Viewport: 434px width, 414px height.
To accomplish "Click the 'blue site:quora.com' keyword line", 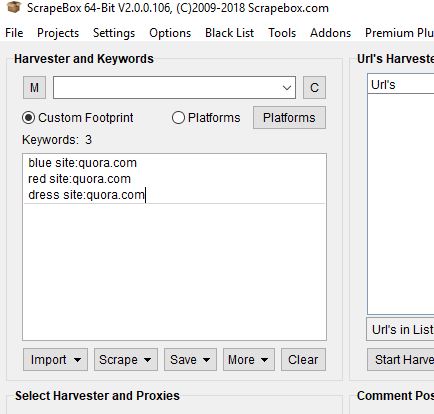I will point(82,163).
